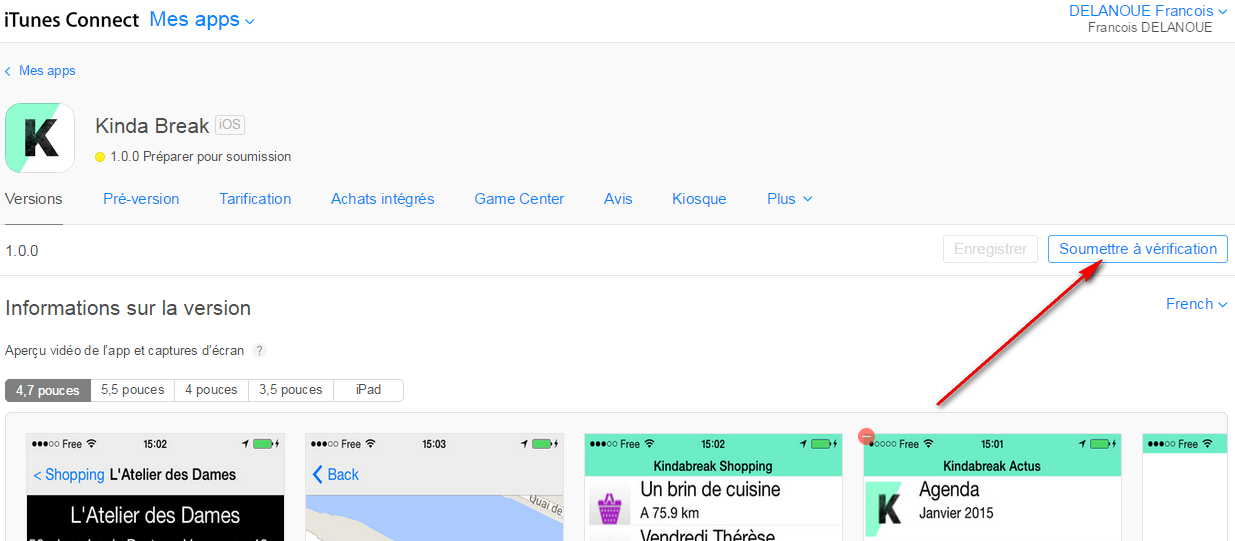Select the iPad screen size
Image resolution: width=1235 pixels, height=541 pixels.
(x=368, y=390)
